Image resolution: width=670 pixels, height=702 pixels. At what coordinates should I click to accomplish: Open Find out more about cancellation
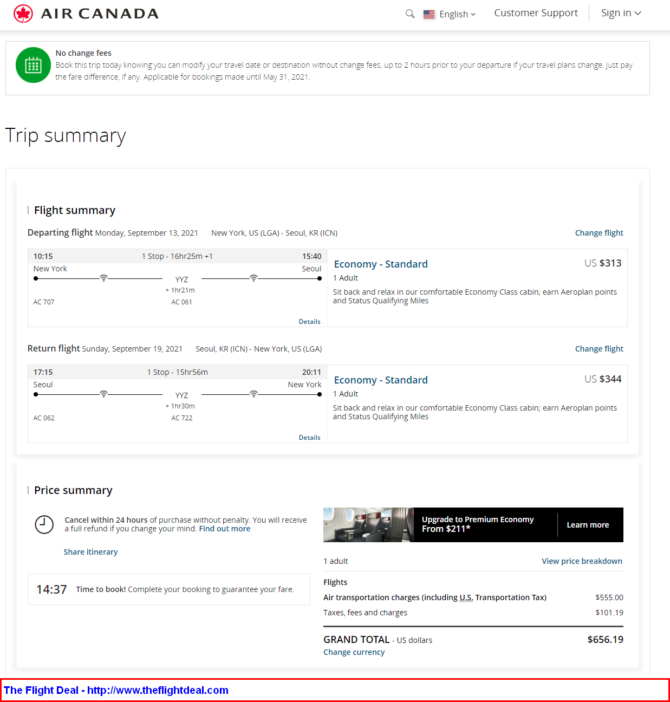[225, 529]
